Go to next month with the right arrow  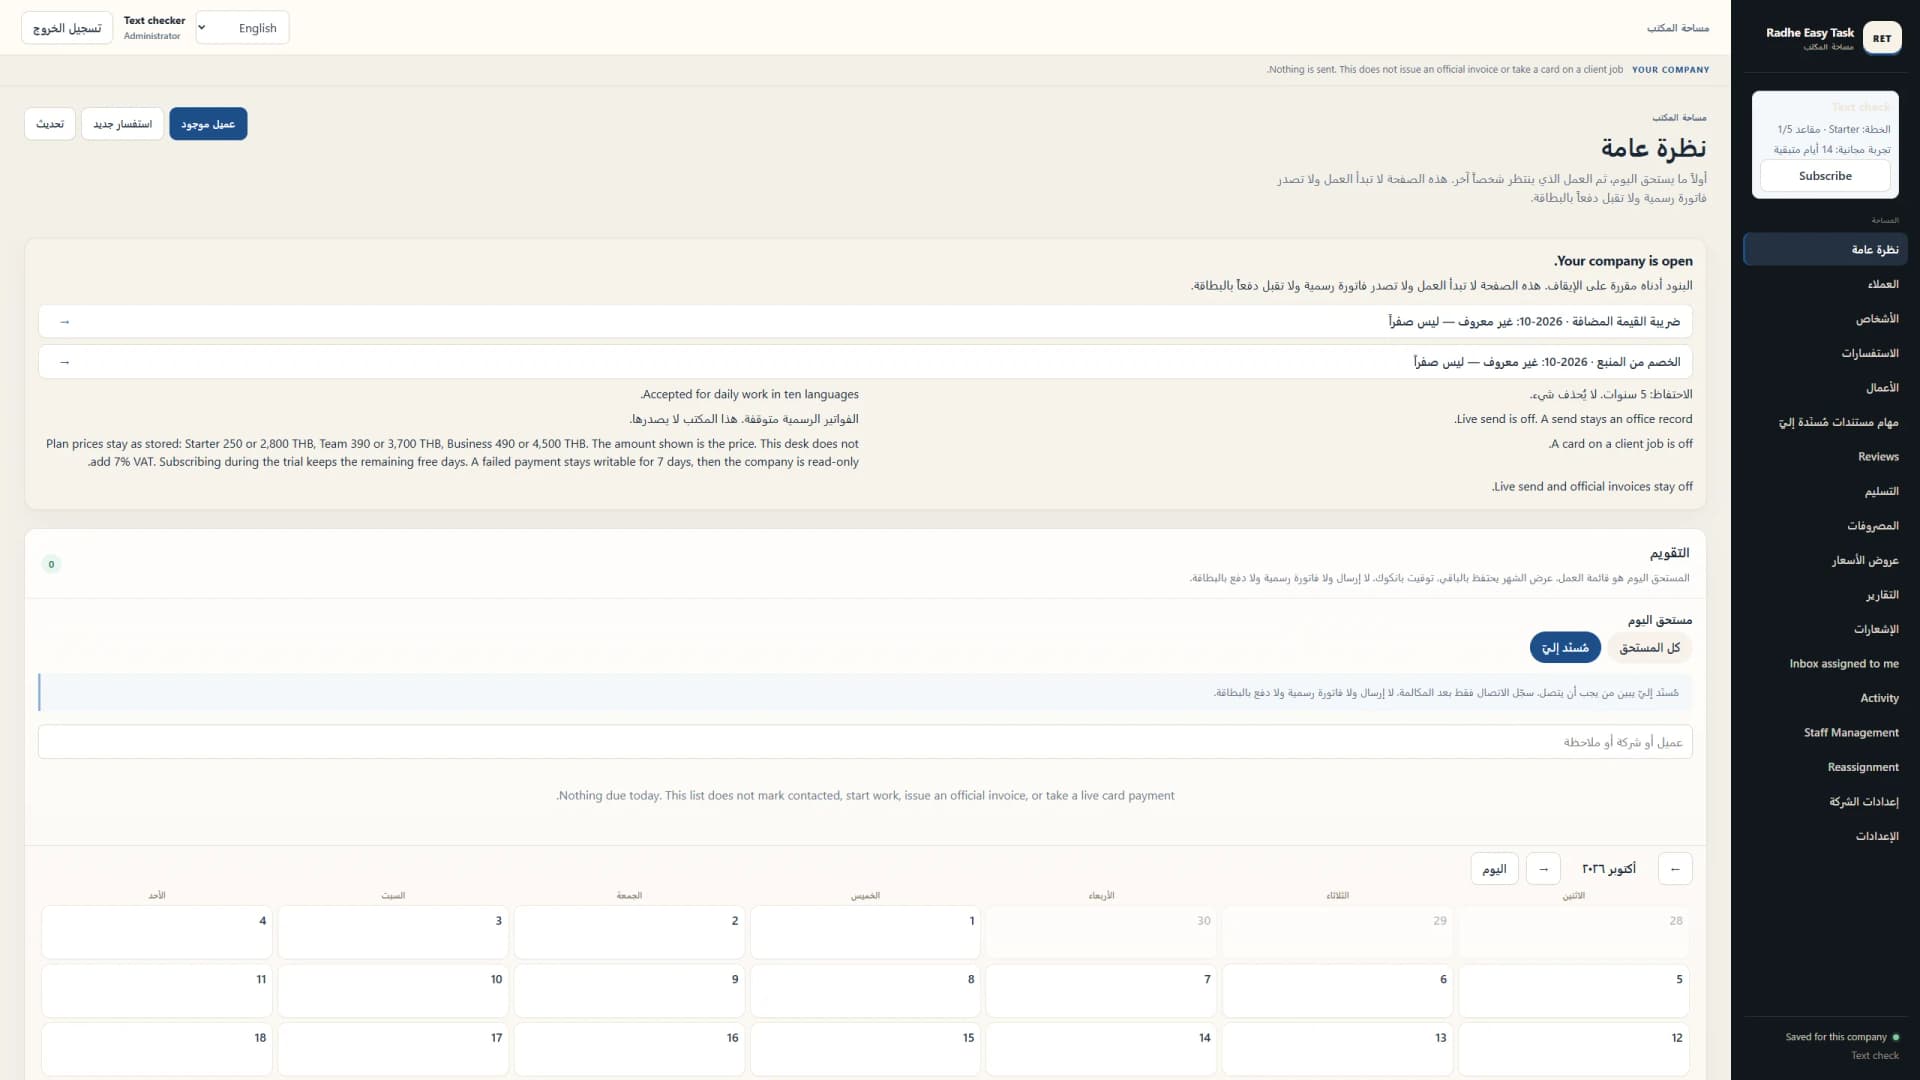1543,869
